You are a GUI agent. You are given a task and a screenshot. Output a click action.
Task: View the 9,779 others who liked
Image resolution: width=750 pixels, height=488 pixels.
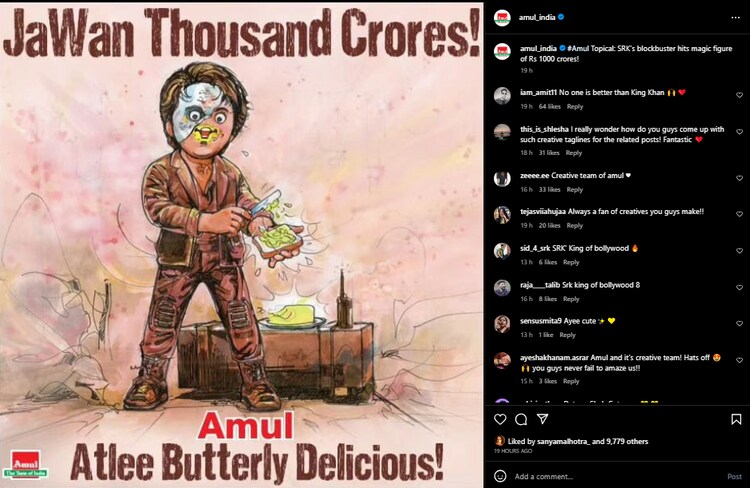[x=630, y=441]
